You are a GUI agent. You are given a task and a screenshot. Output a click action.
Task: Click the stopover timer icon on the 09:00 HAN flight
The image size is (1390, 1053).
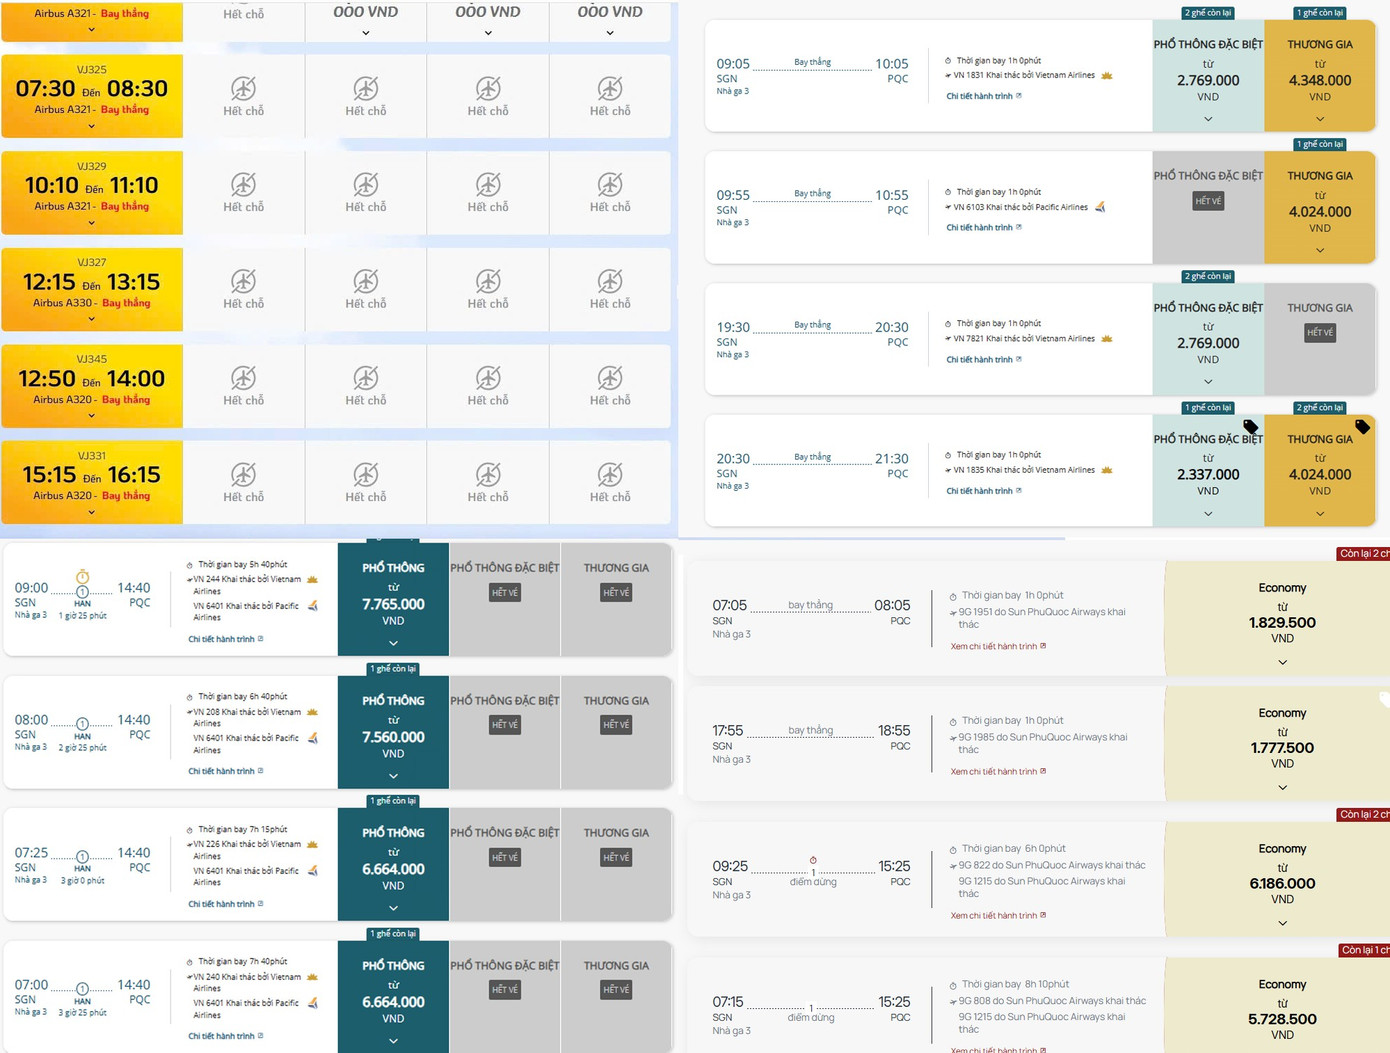coord(83,577)
